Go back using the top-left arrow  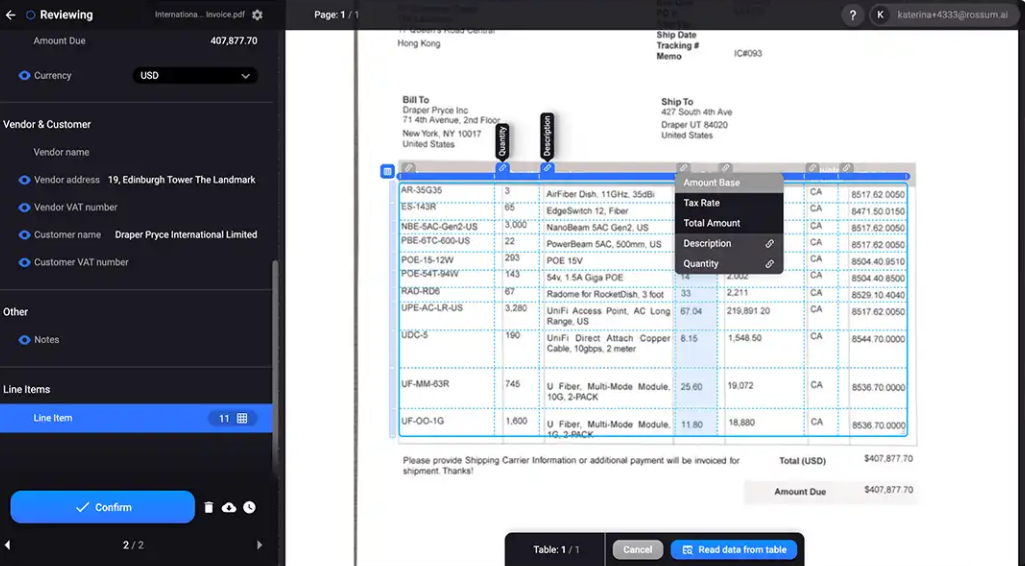click(10, 15)
